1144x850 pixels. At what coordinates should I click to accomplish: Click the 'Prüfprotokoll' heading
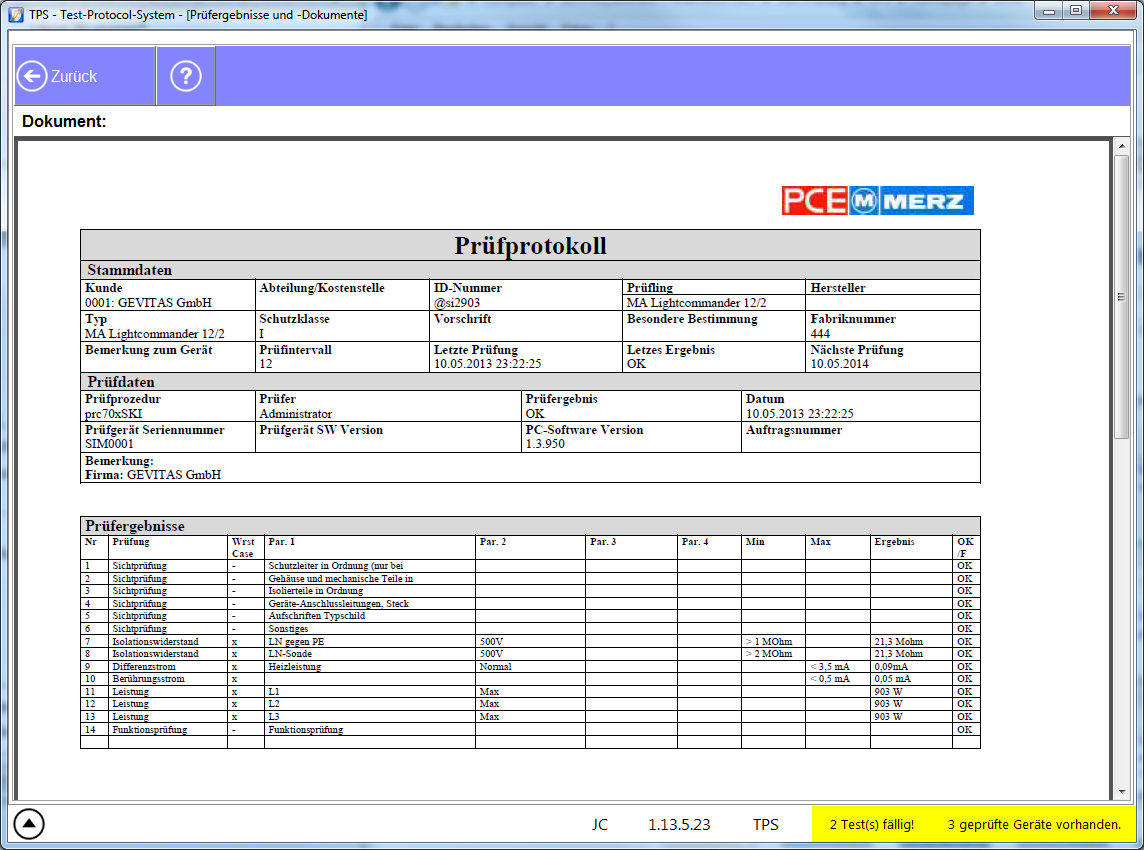pyautogui.click(x=530, y=246)
